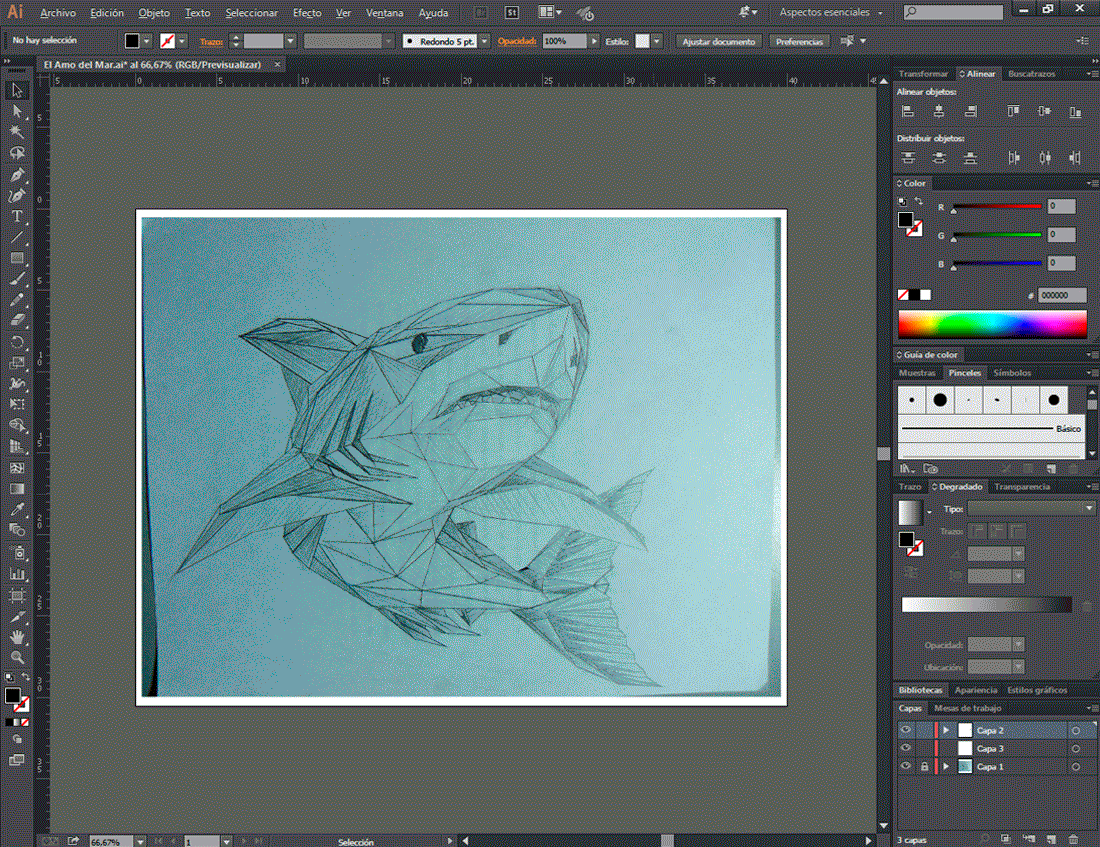Open the stroke weight (Trazo) dropdown
The width and height of the screenshot is (1100, 847).
[290, 41]
